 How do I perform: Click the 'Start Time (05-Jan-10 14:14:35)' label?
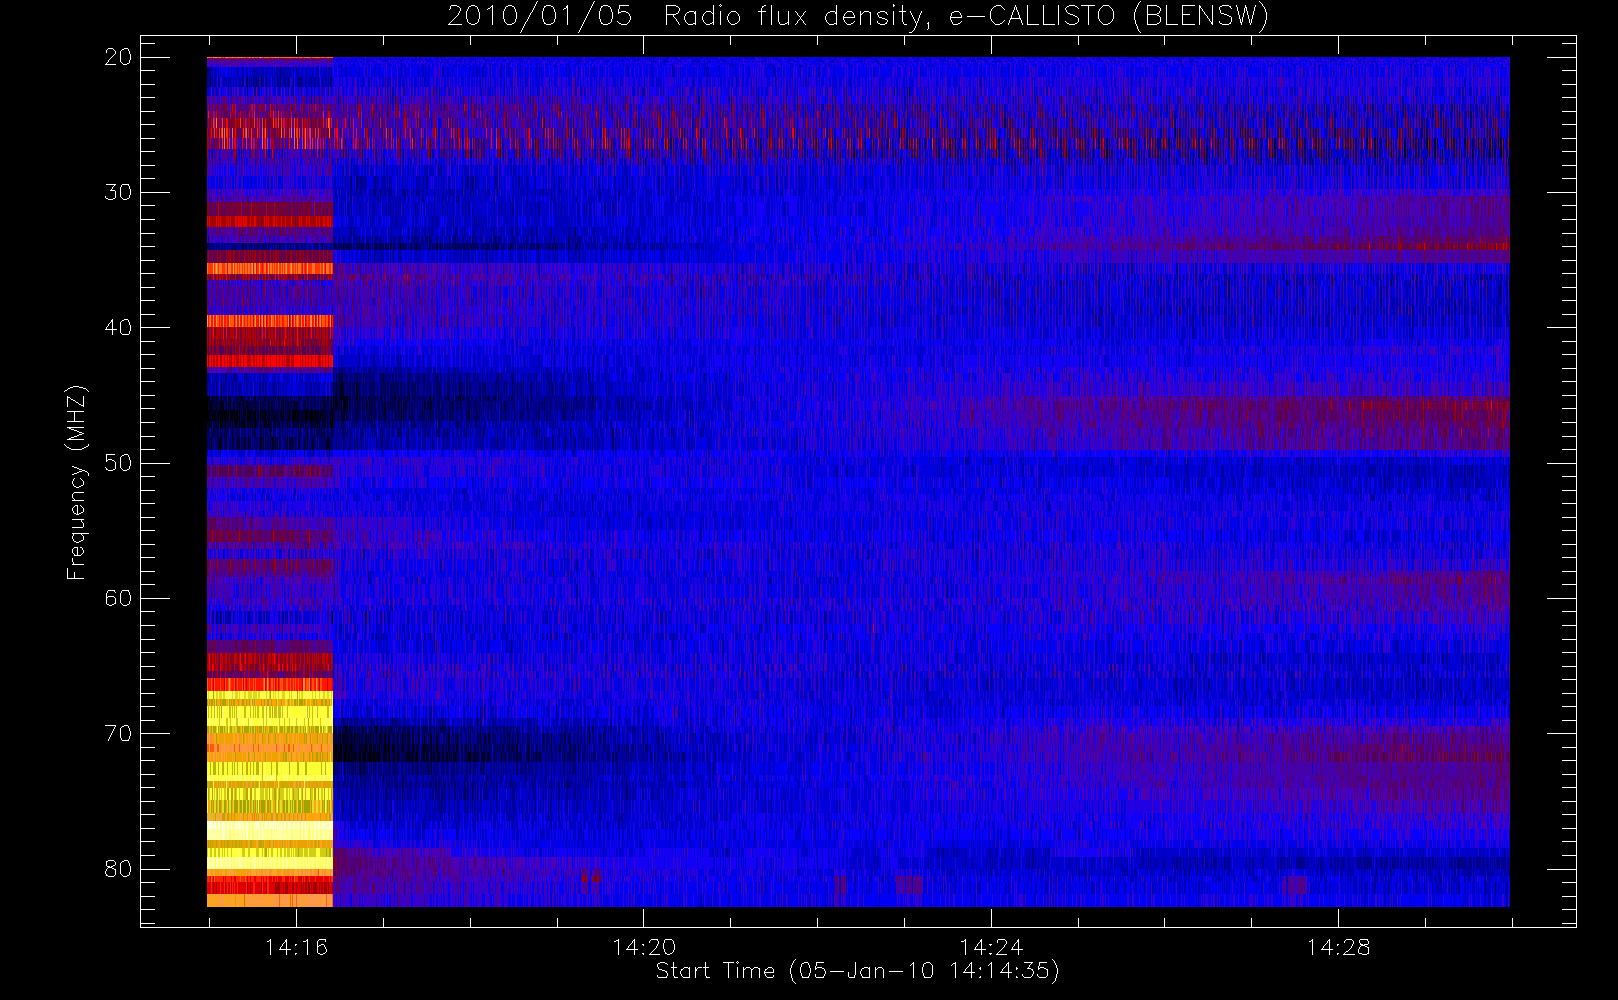click(857, 971)
